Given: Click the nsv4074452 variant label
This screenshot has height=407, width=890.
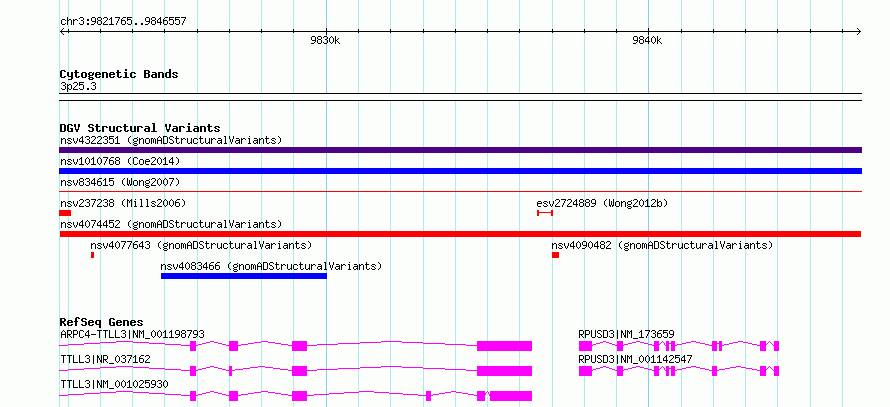Looking at the screenshot, I should click(171, 224).
